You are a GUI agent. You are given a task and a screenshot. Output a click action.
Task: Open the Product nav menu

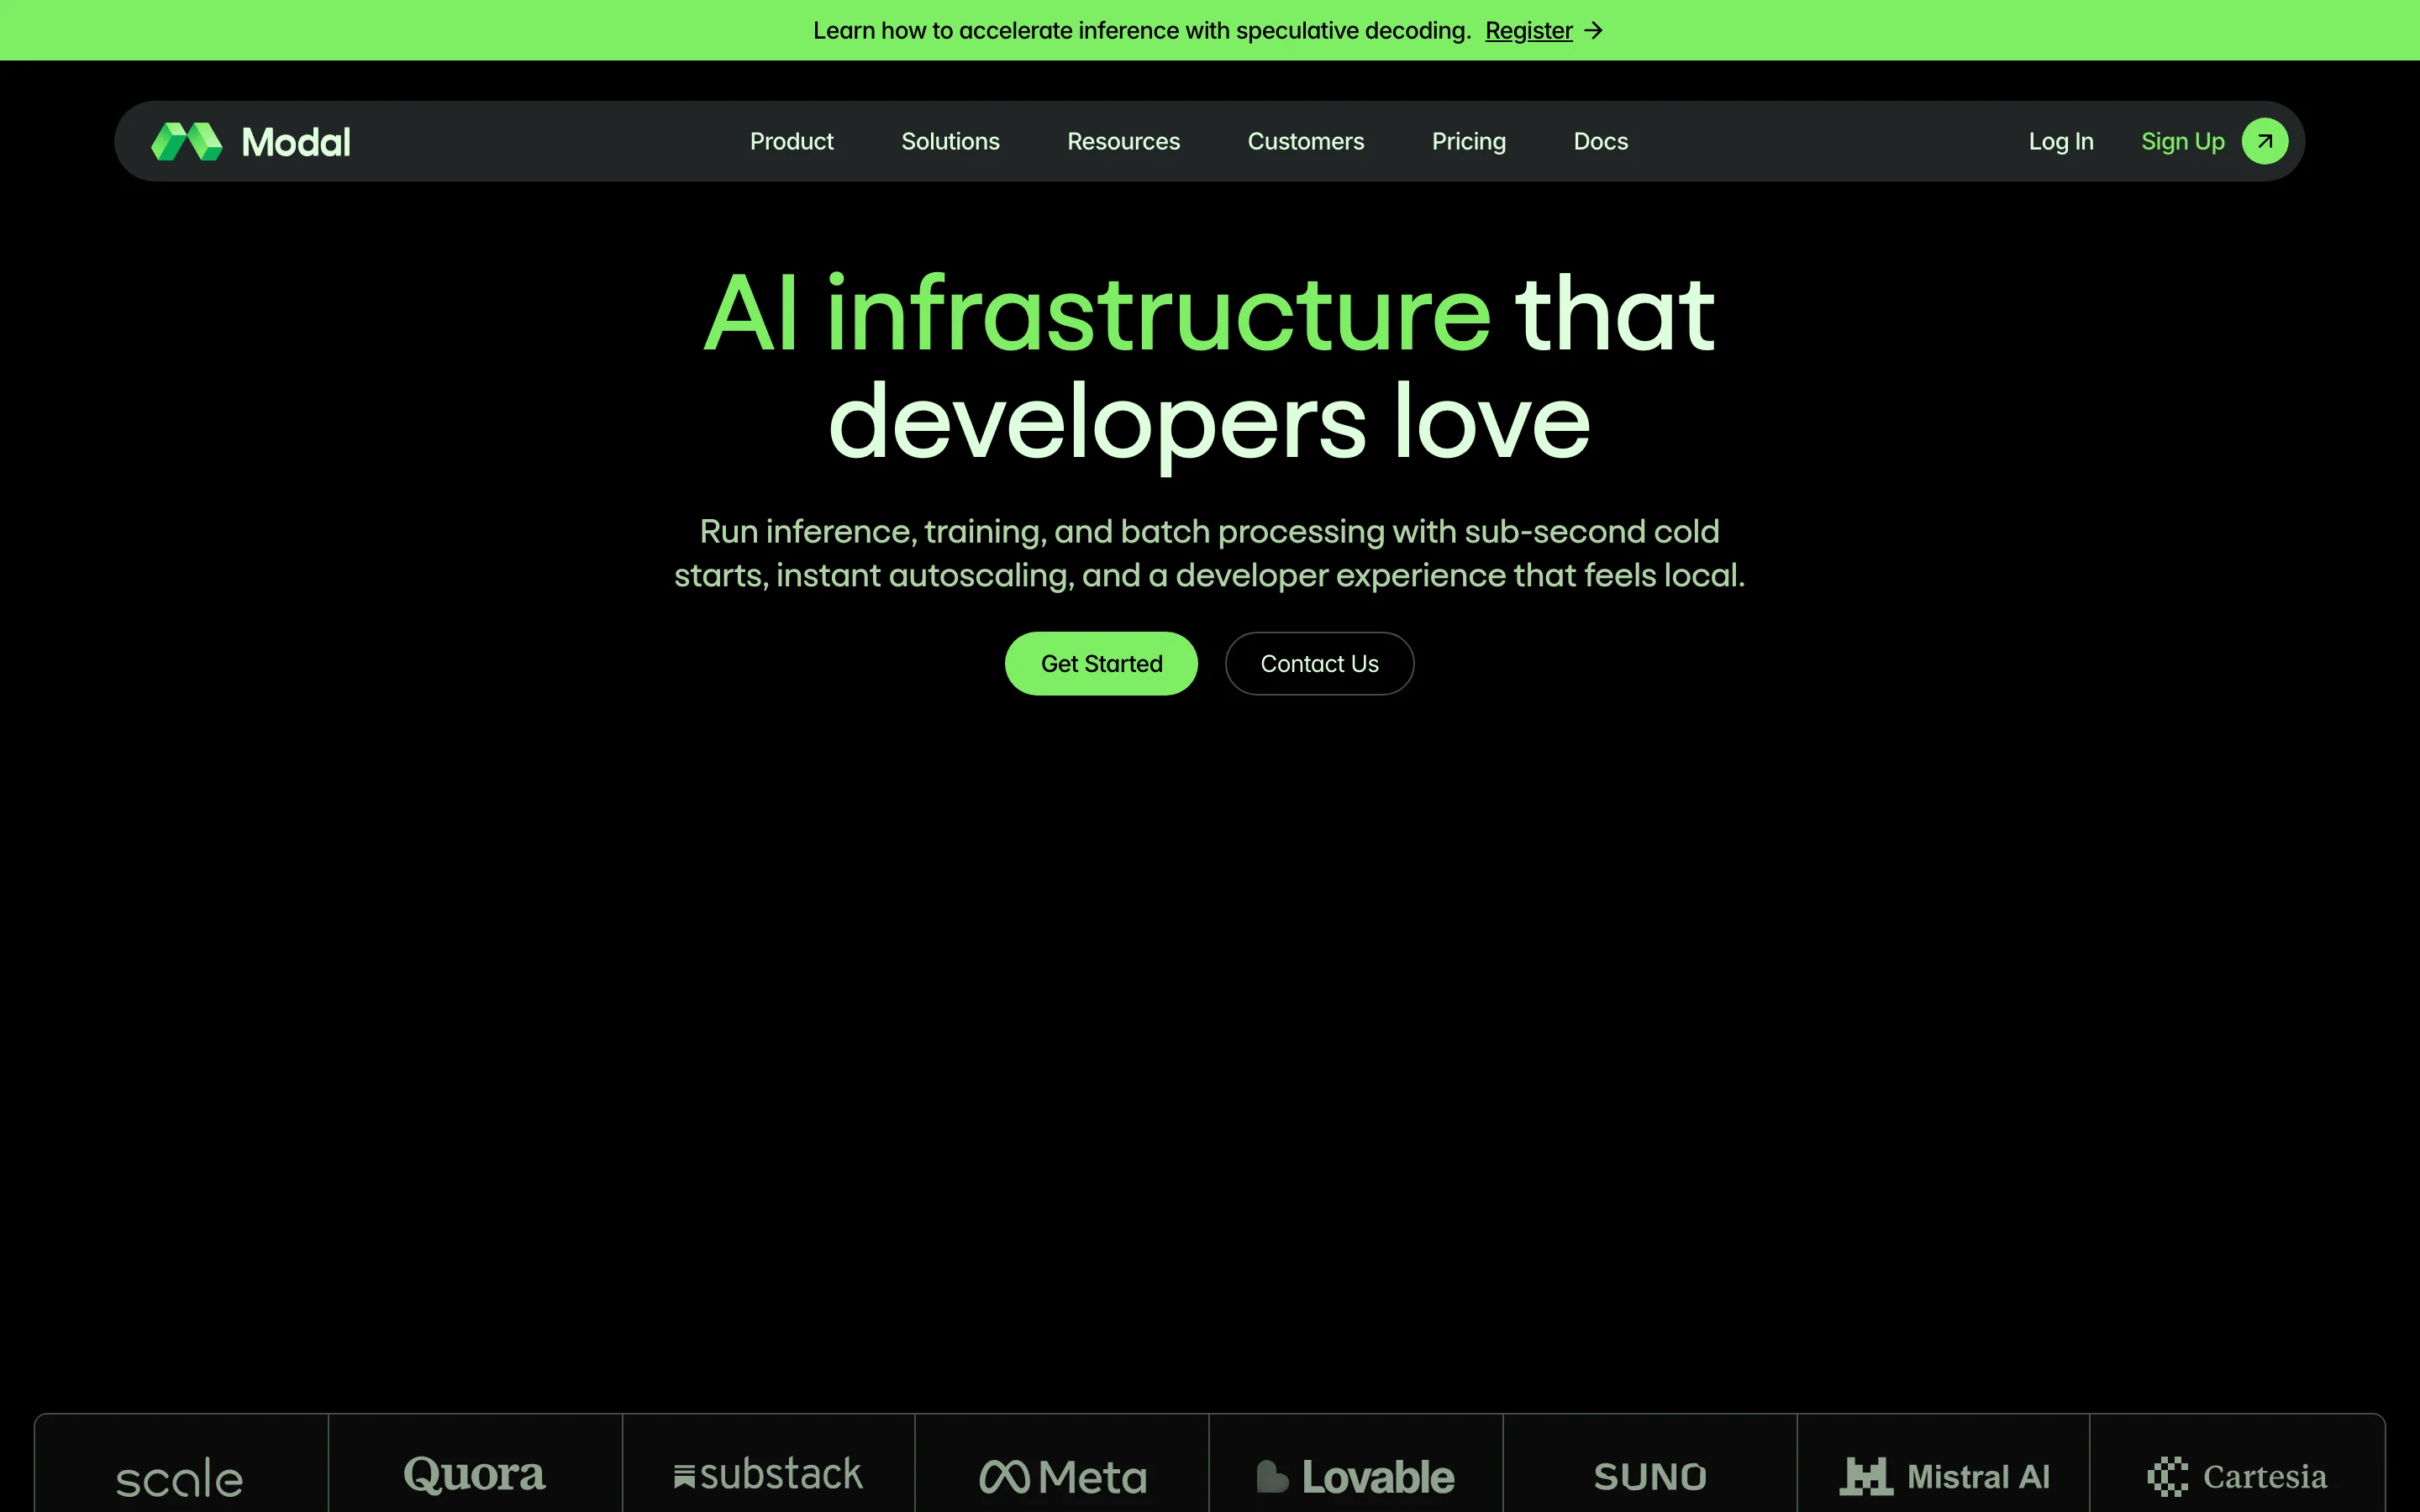coord(791,141)
